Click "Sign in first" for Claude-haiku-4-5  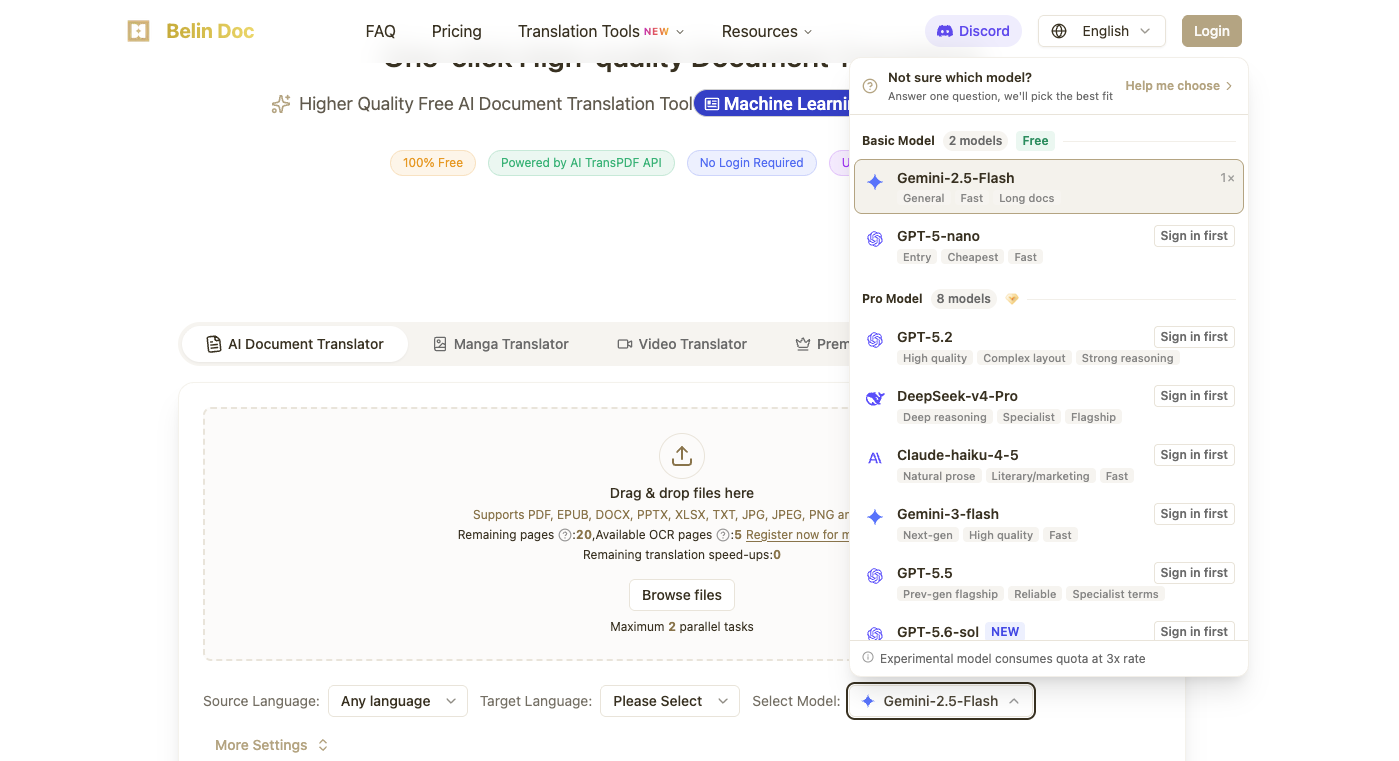click(x=1194, y=455)
